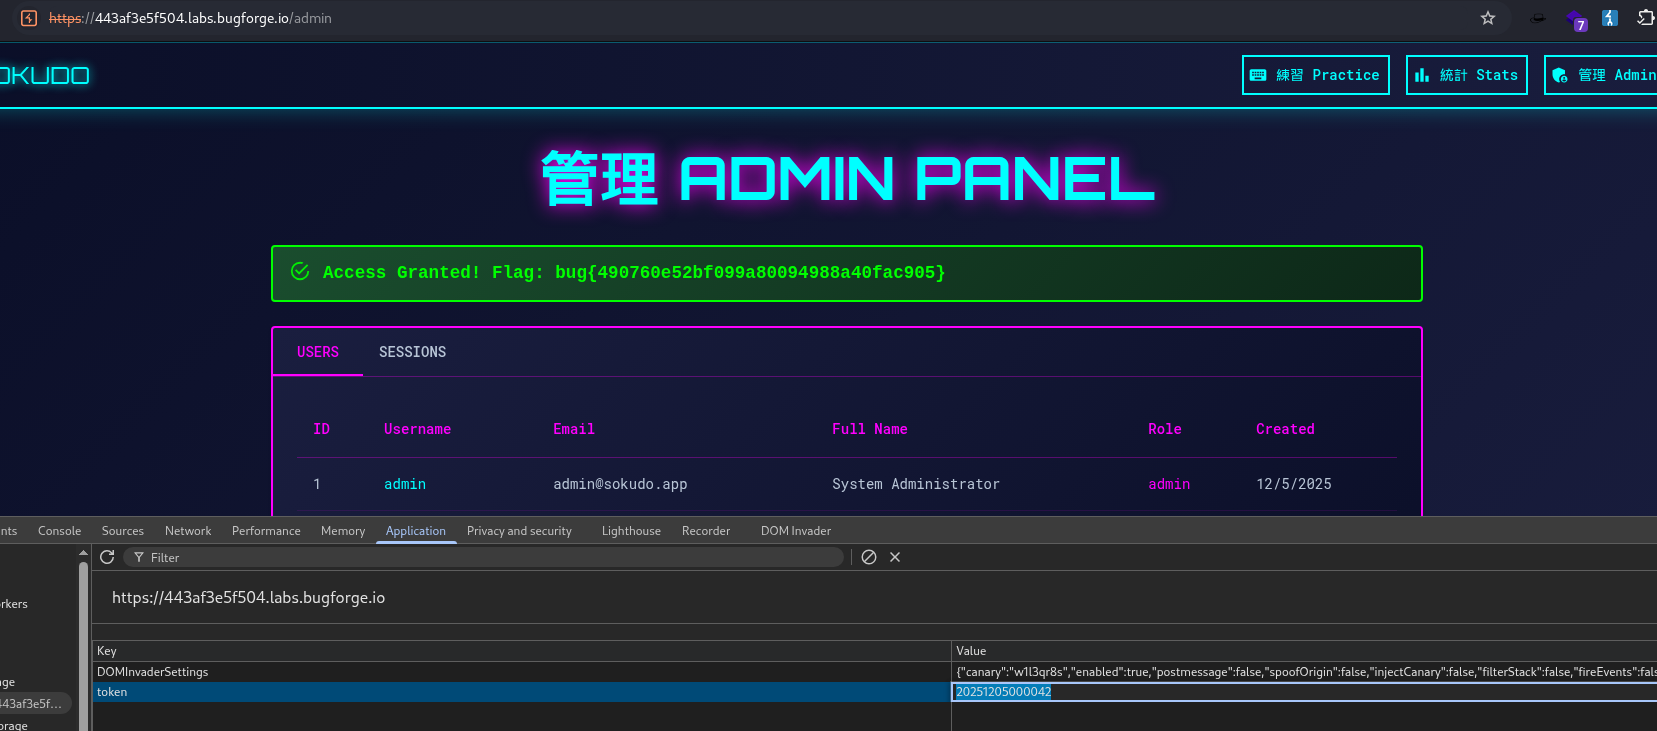Clear all storage entries icon
The height and width of the screenshot is (731, 1657).
click(x=869, y=557)
